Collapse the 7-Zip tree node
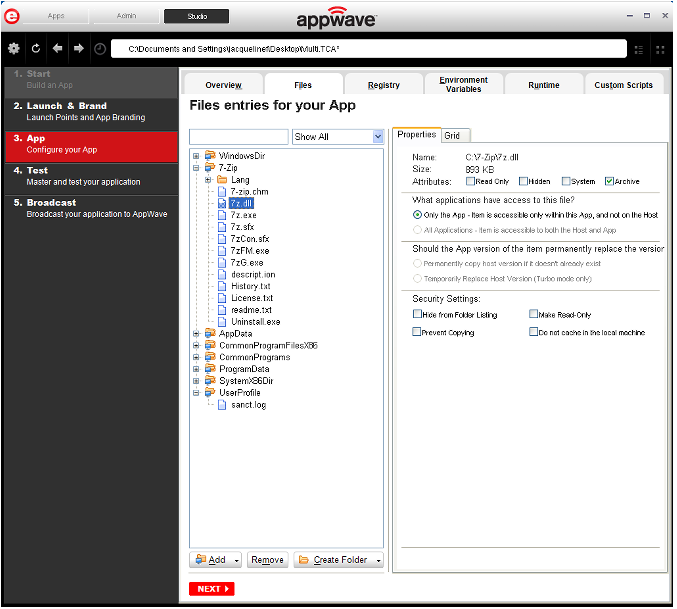This screenshot has height=609, width=677. pos(196,167)
